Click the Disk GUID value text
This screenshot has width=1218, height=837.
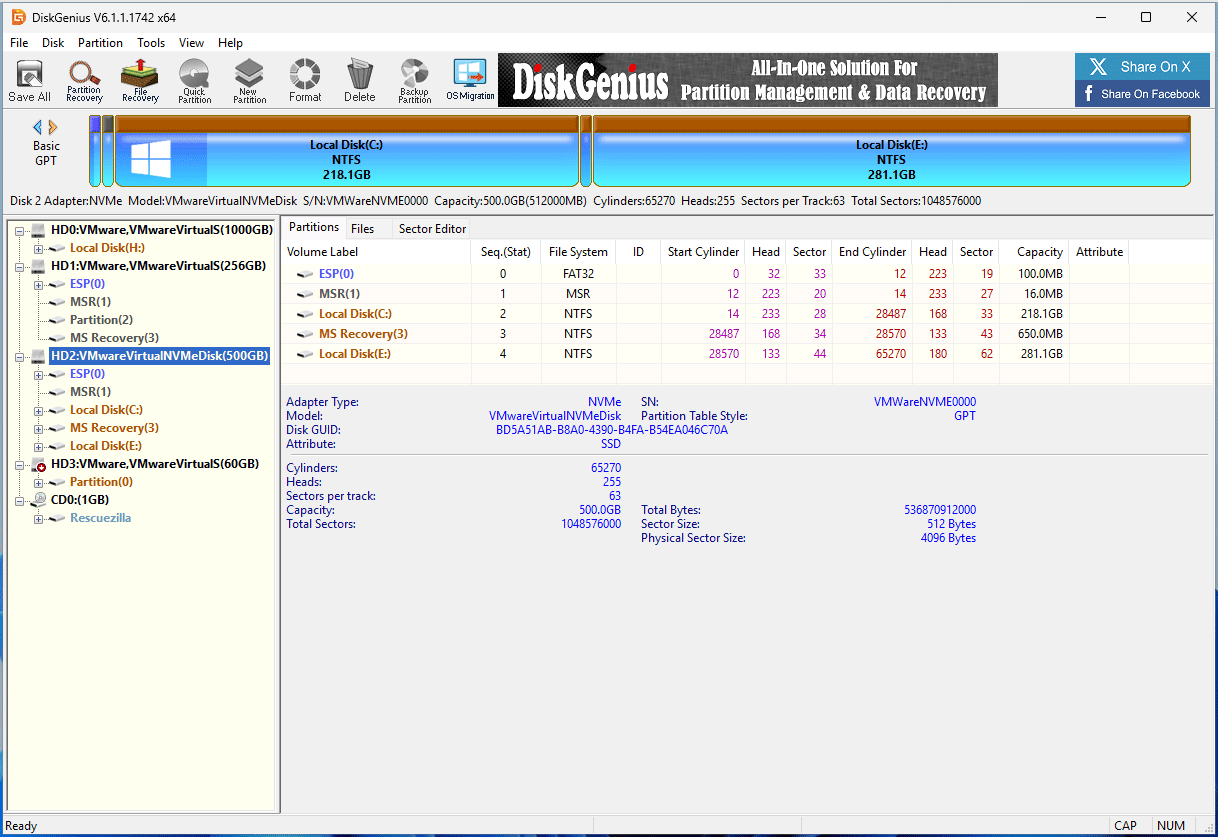[x=612, y=430]
